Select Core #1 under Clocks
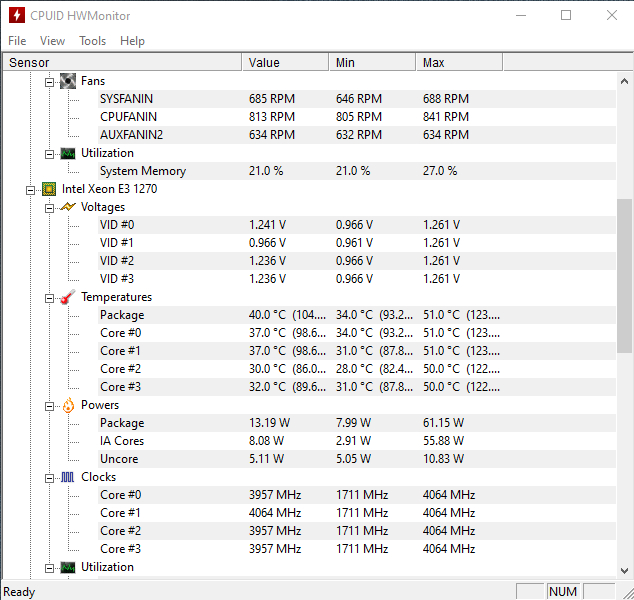The image size is (634, 600). click(357, 513)
